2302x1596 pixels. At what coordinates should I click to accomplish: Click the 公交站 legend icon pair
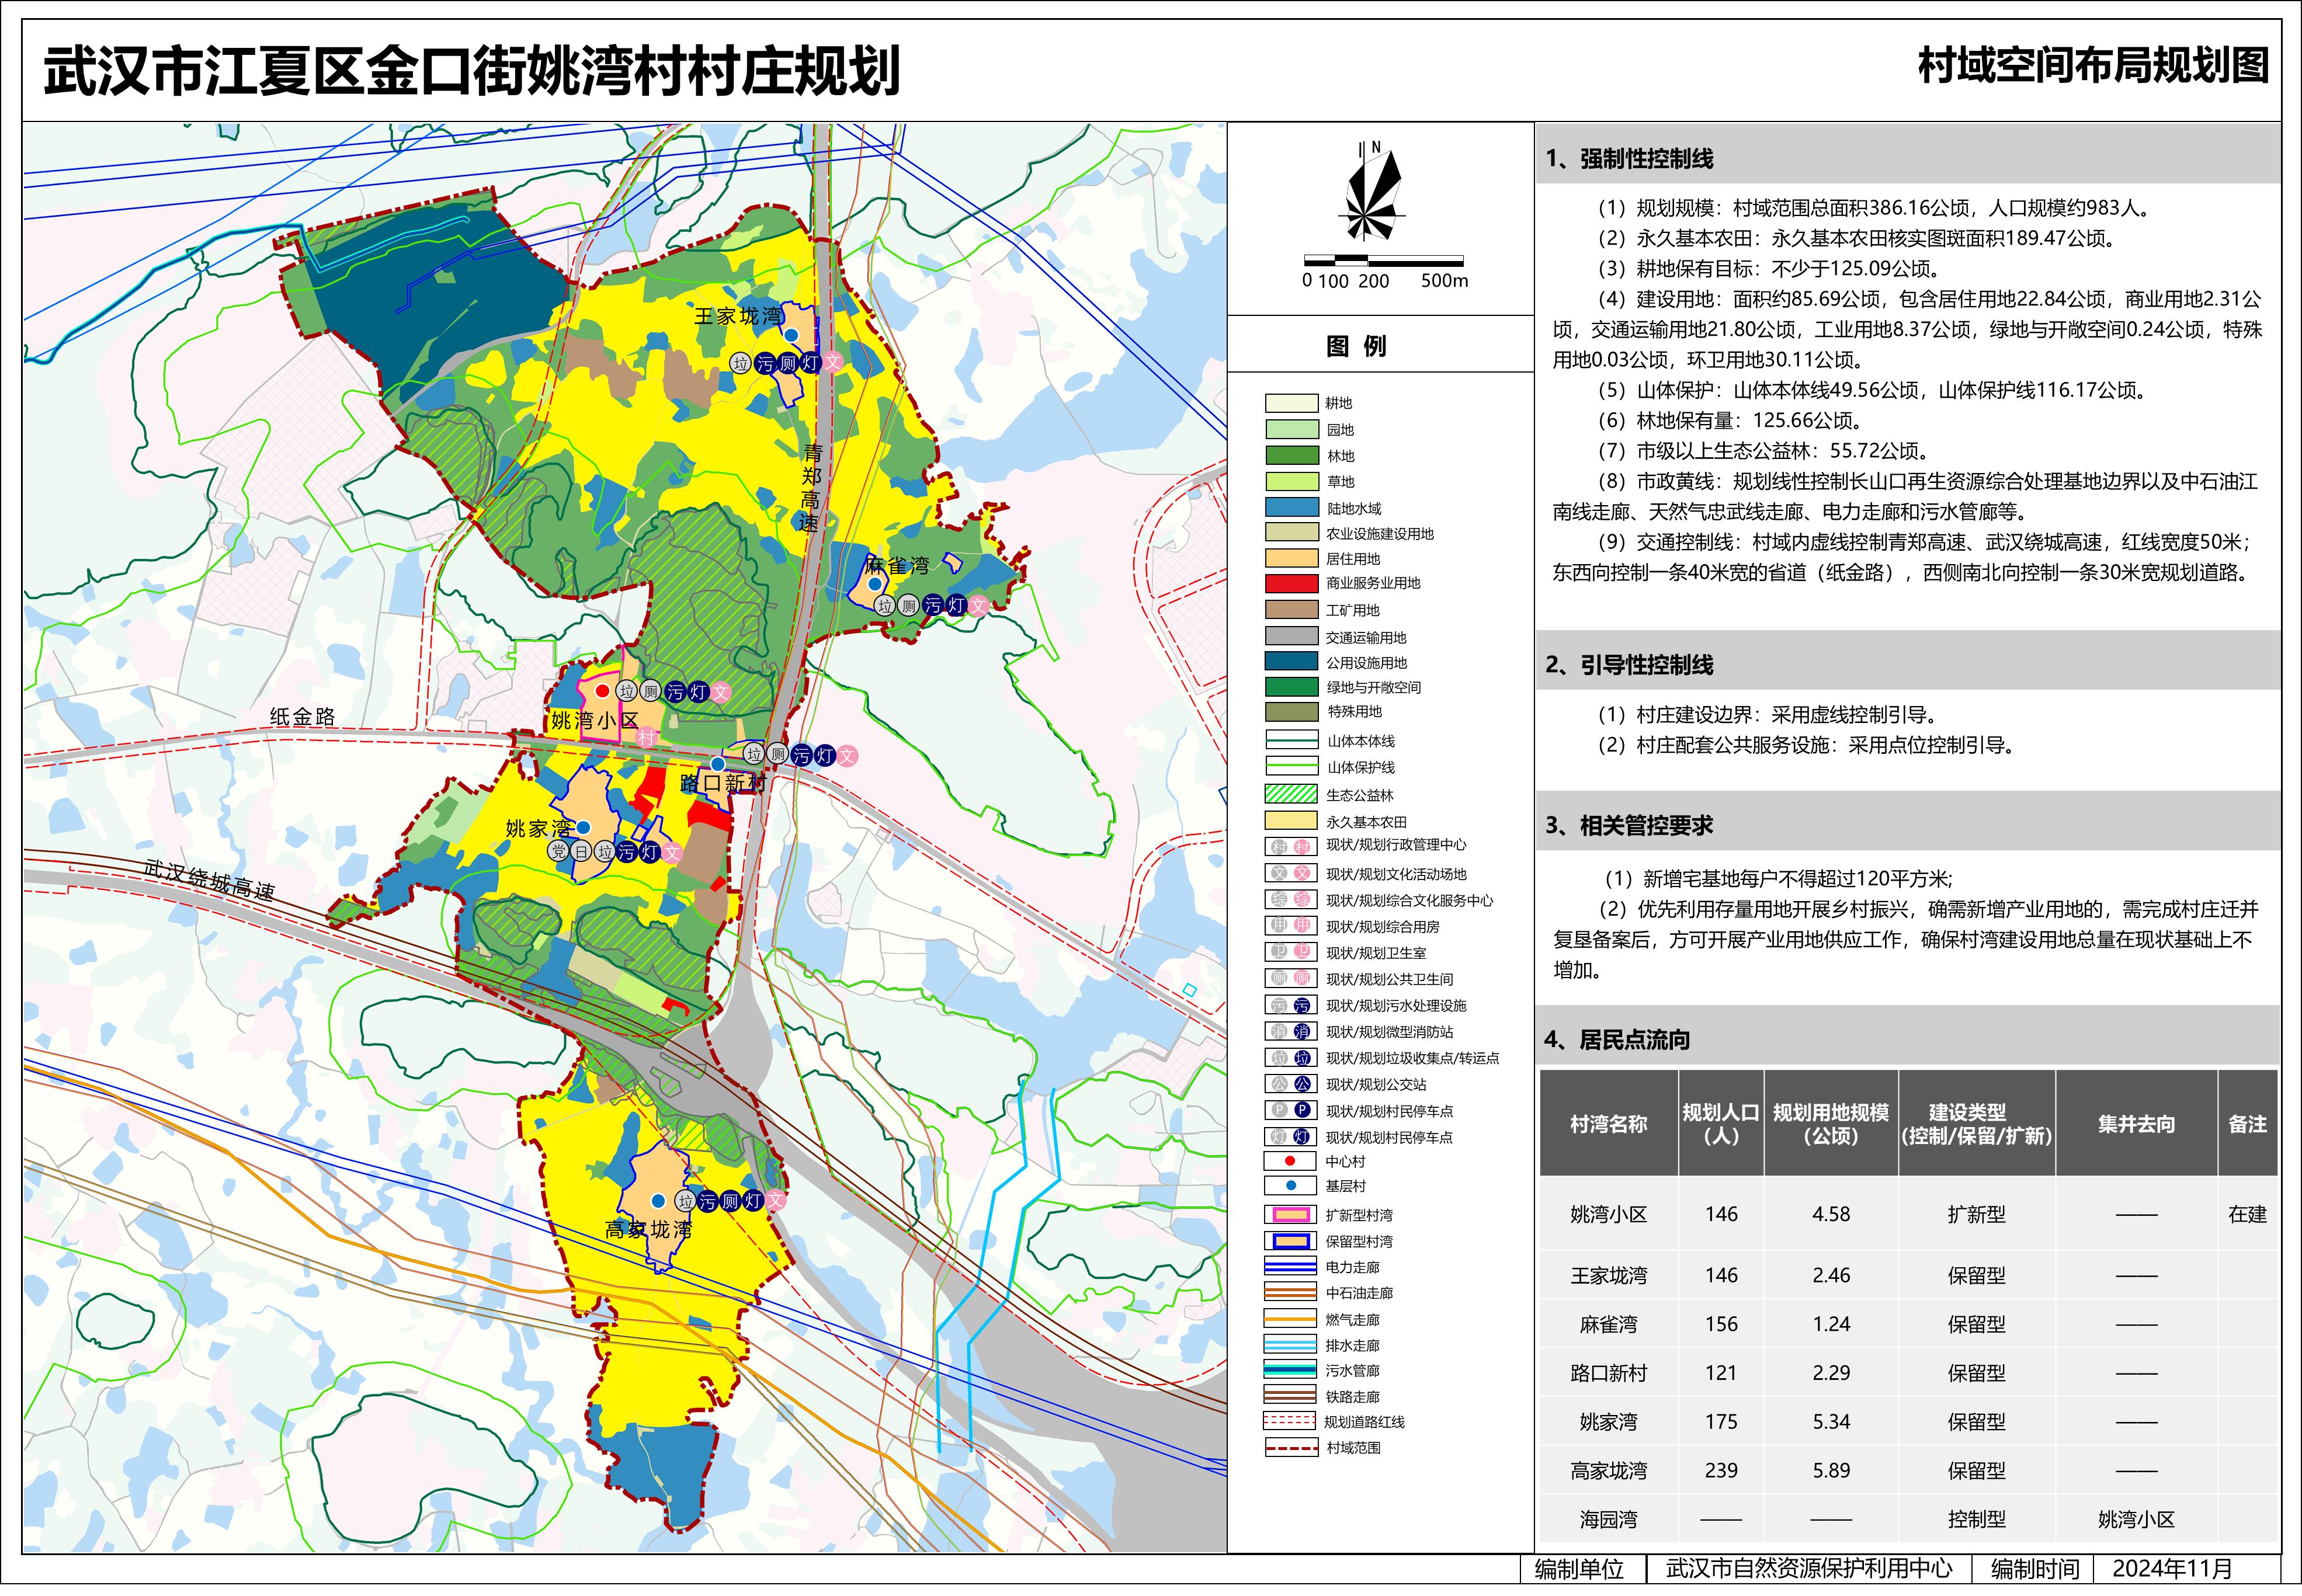click(1290, 1083)
